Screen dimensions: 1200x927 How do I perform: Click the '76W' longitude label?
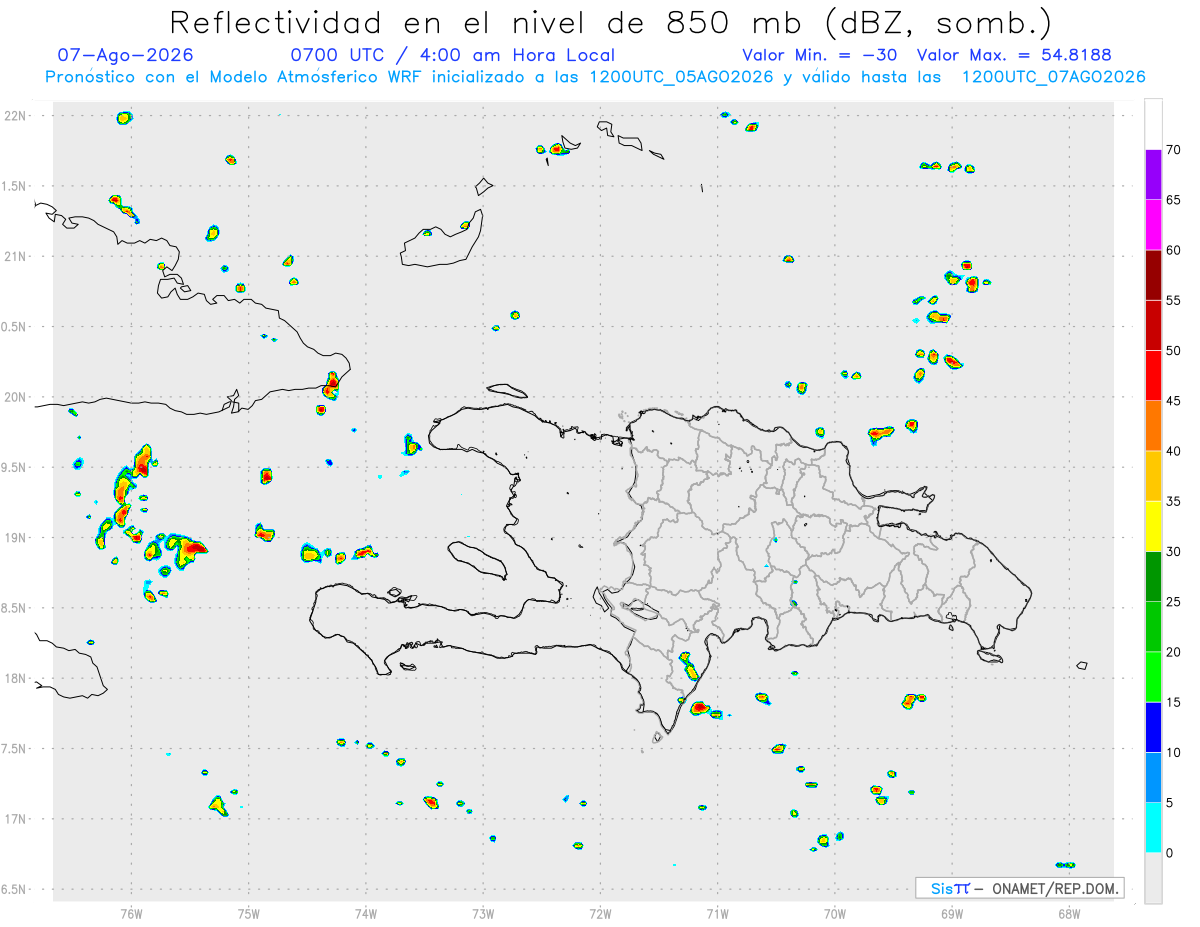(131, 913)
